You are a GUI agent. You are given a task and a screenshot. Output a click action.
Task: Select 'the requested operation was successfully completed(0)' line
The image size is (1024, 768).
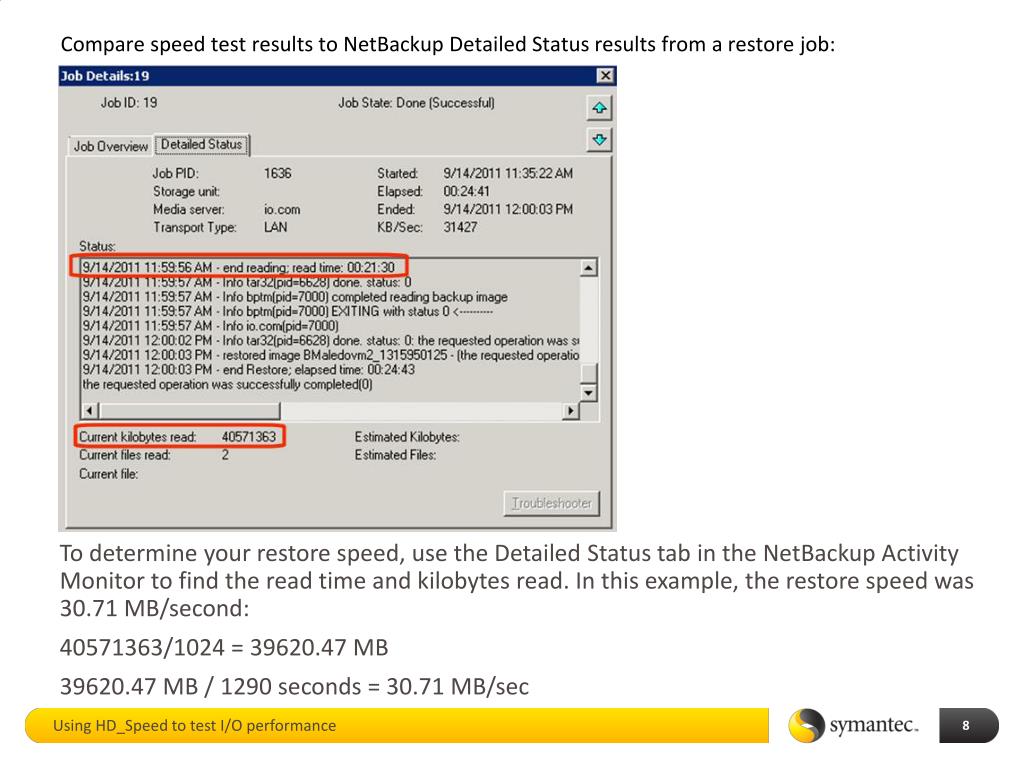227,384
